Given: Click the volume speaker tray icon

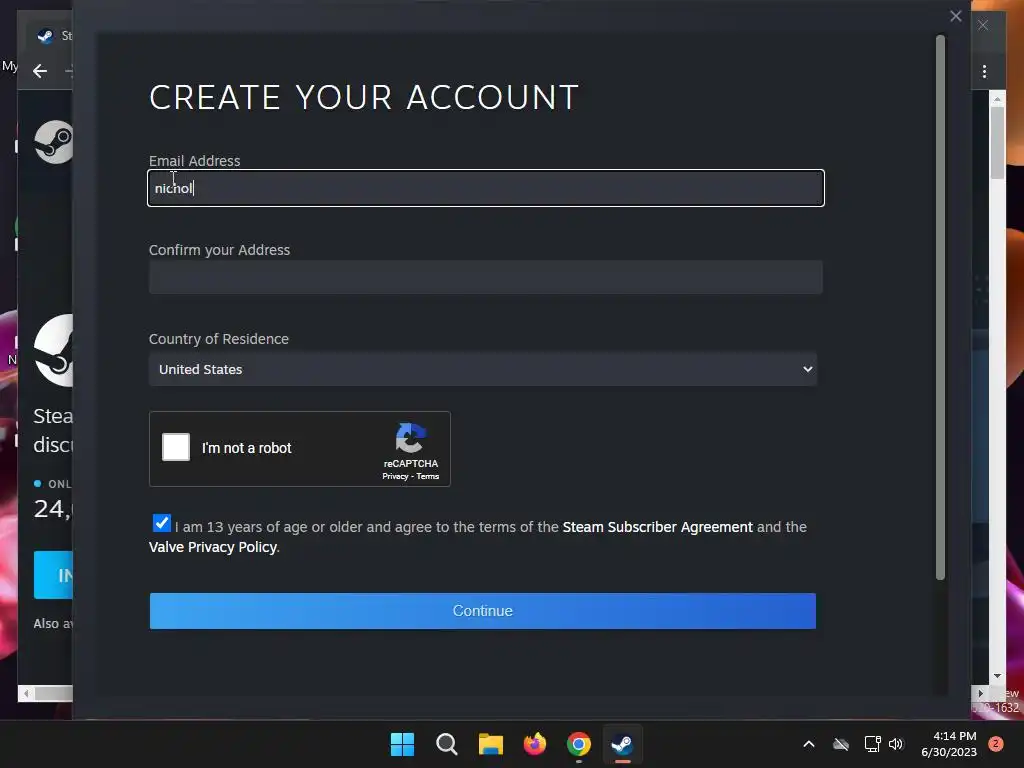Looking at the screenshot, I should coord(896,744).
